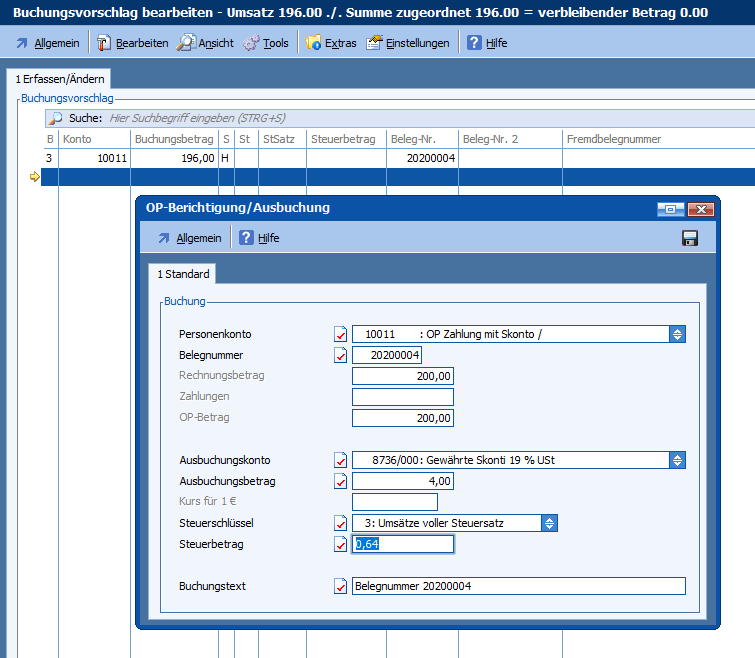This screenshot has height=658, width=755.
Task: Expand the Ausbuchungskonto dropdown
Action: [x=677, y=460]
